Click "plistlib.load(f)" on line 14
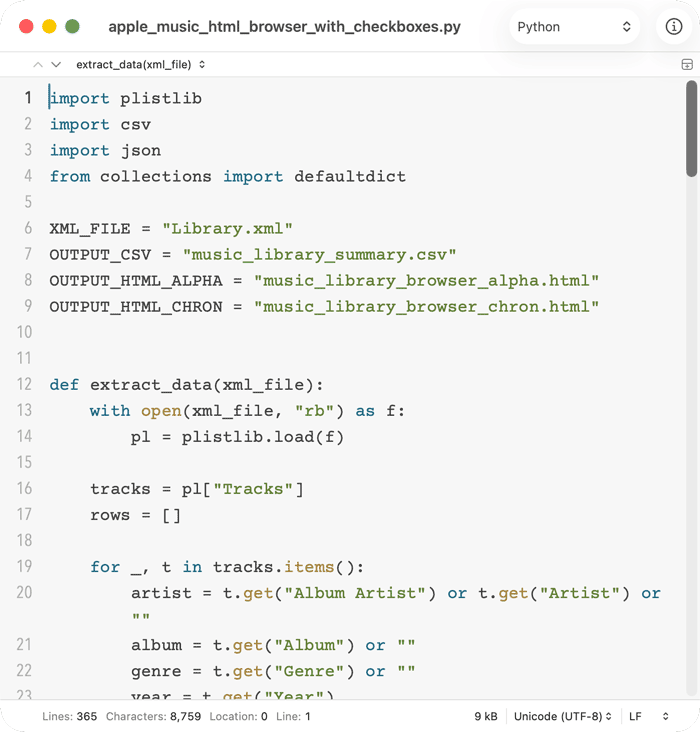700x732 pixels. click(x=262, y=437)
